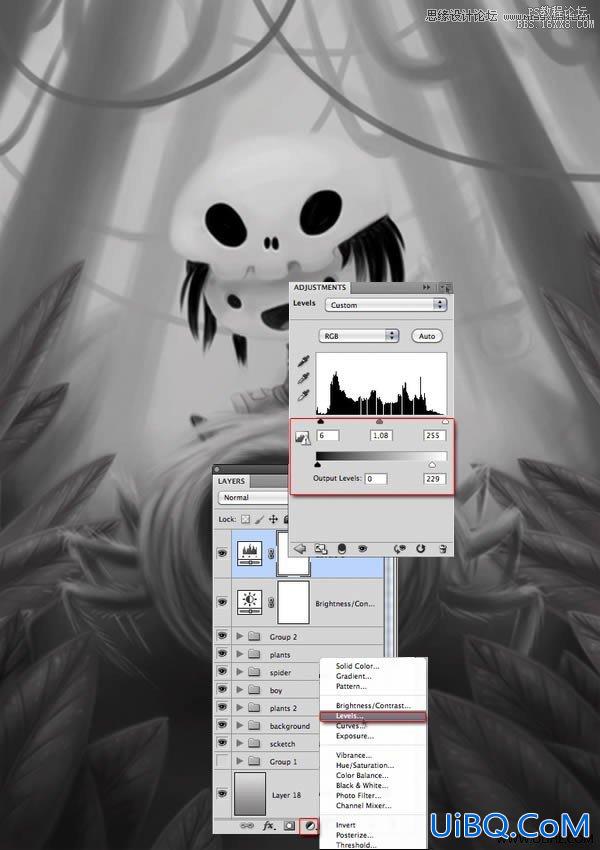Viewport: 600px width, 850px height.
Task: Select the white point eyedropper
Action: click(x=304, y=395)
